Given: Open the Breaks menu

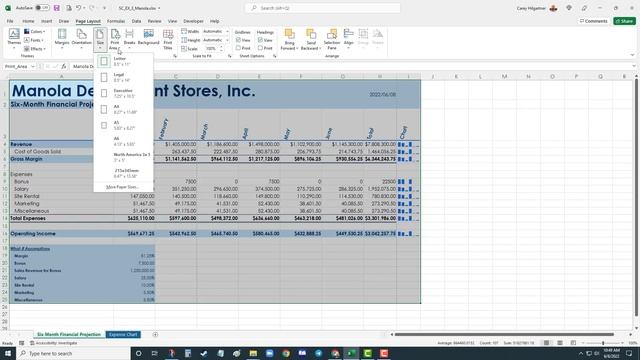Looking at the screenshot, I should pyautogui.click(x=129, y=39).
